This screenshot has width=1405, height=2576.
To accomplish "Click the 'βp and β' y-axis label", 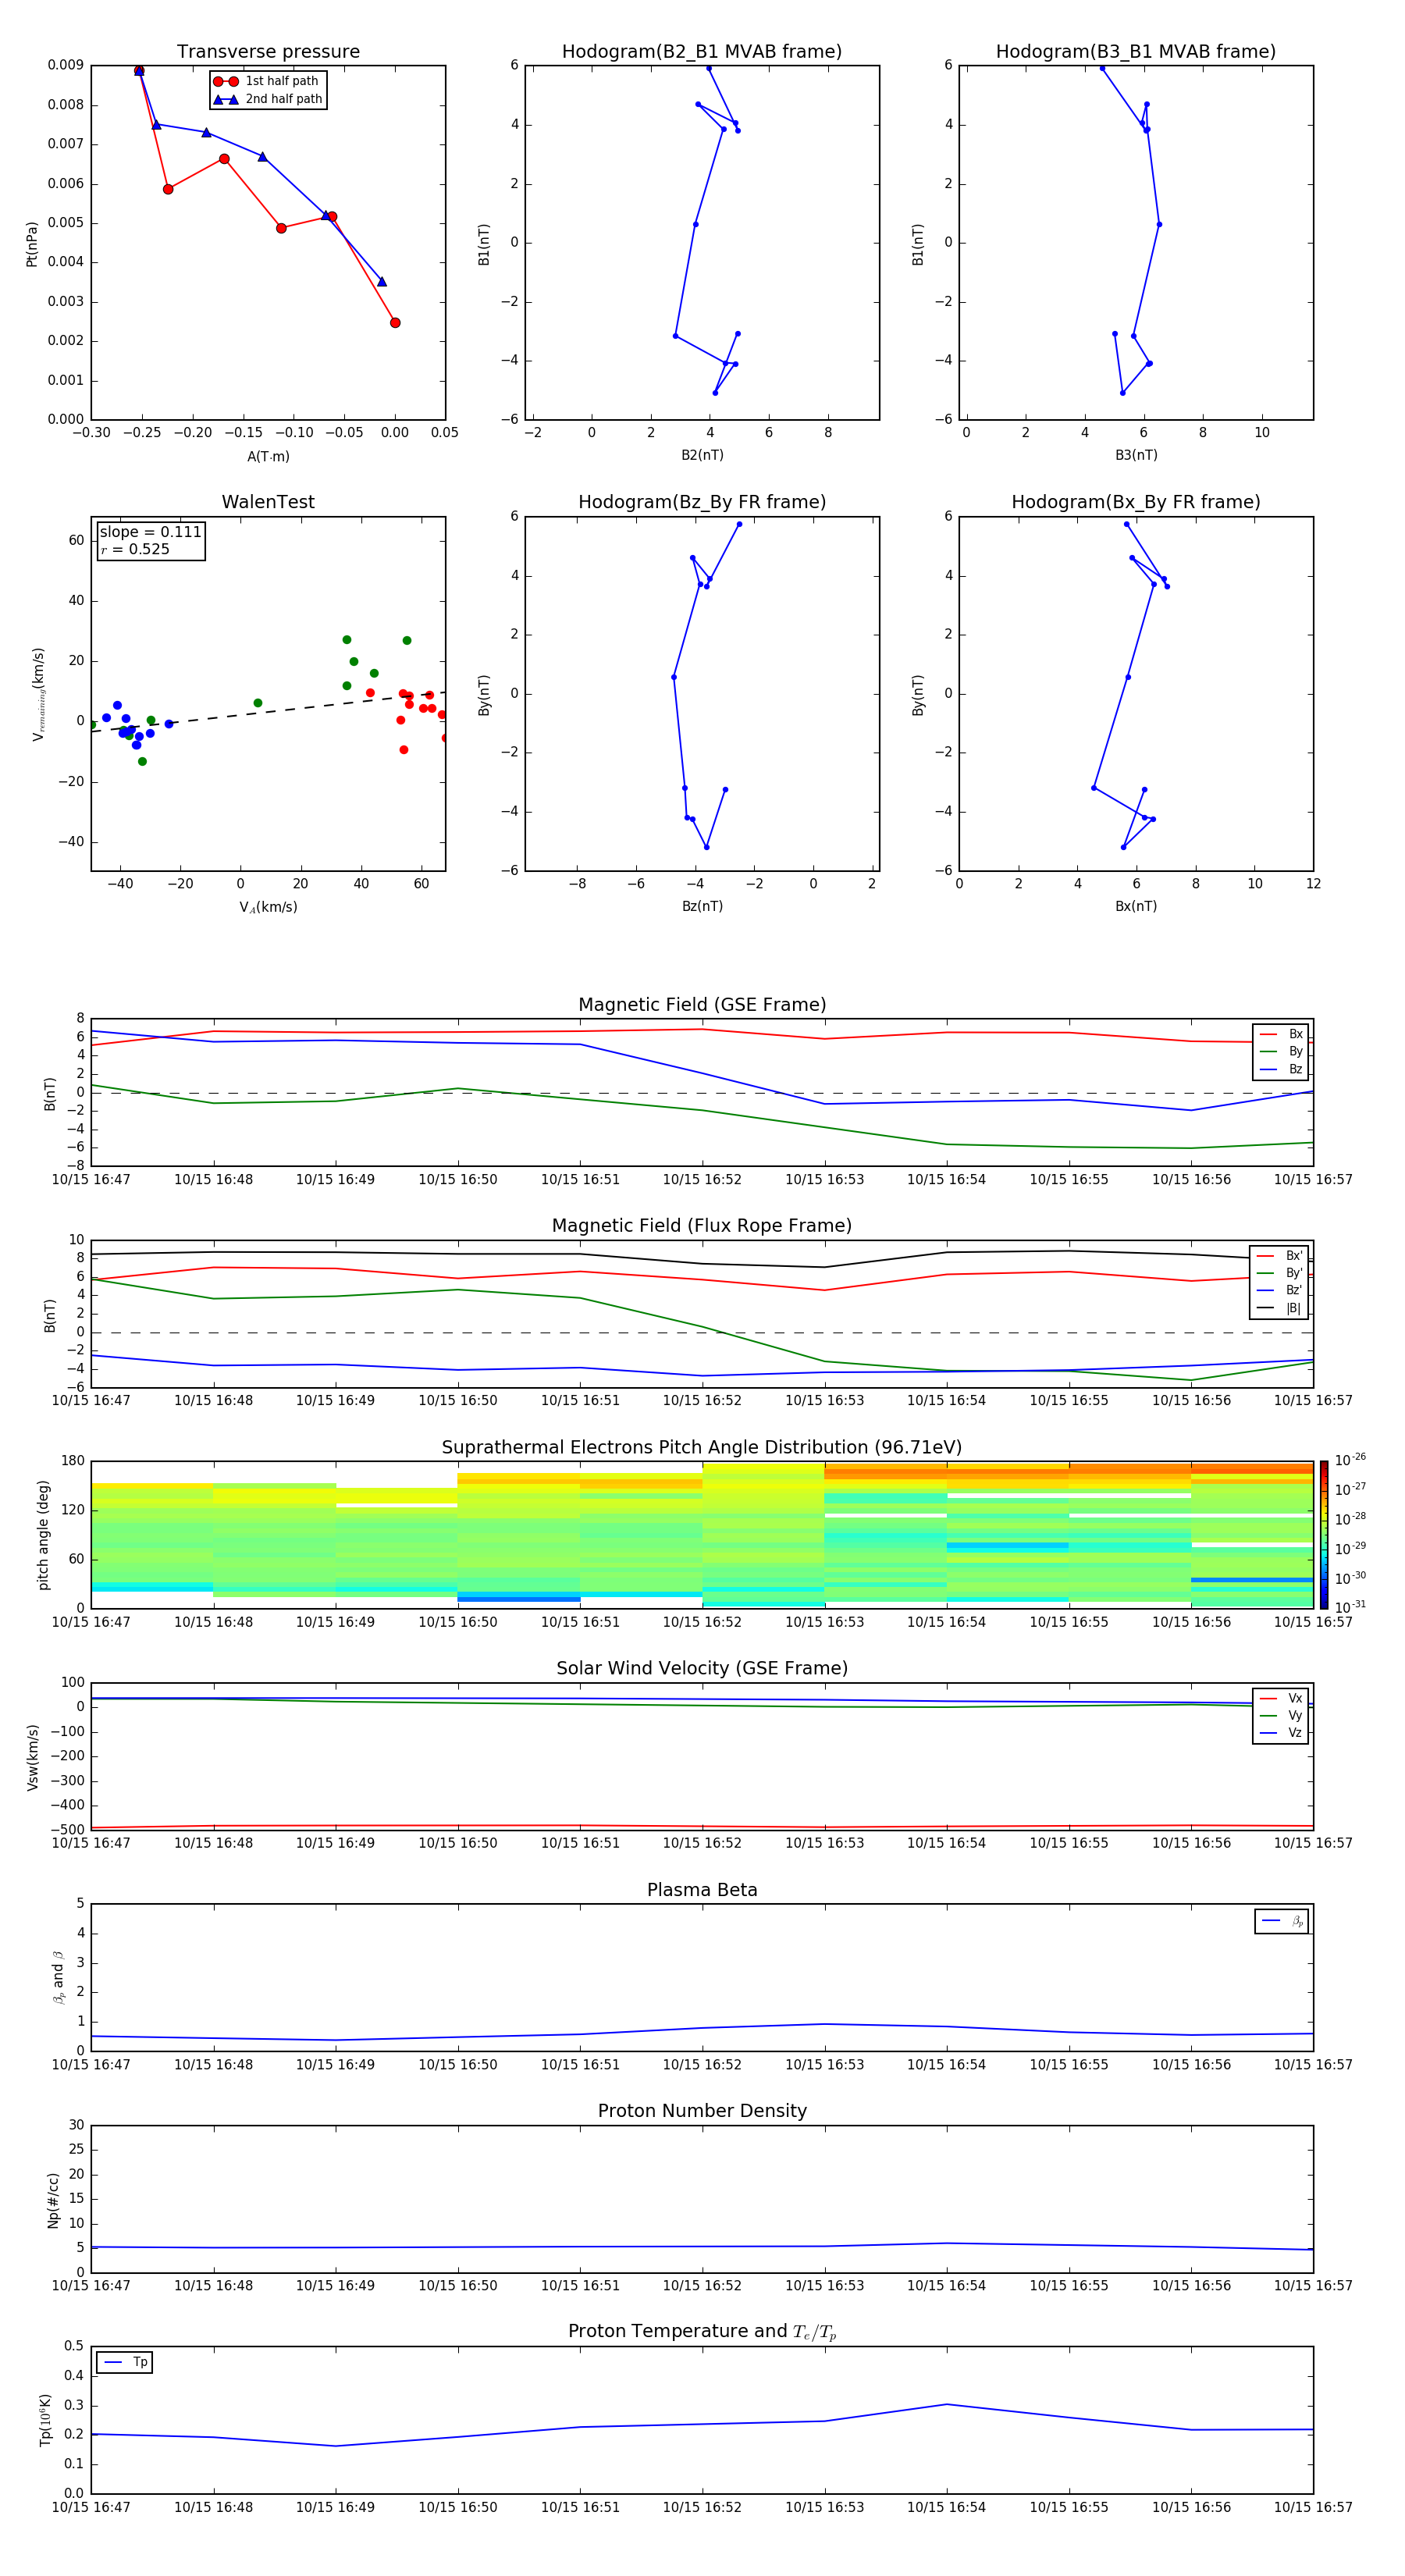I will 58,1978.
